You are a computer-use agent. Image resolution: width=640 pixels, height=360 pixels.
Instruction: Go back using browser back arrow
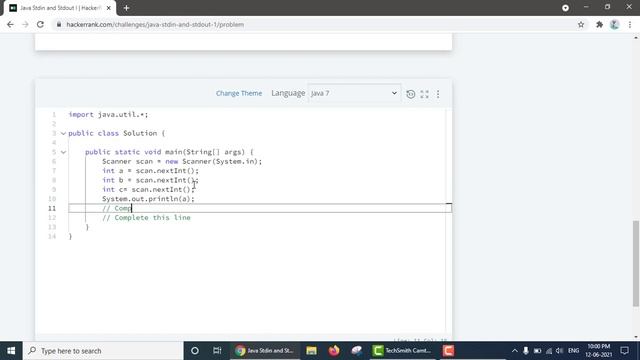pos(10,24)
